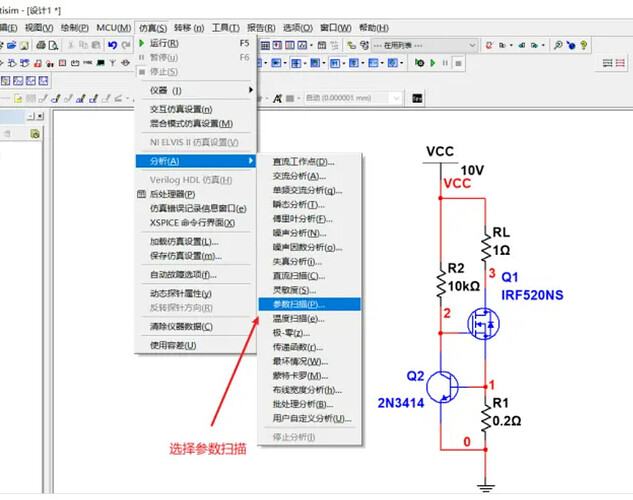This screenshot has width=633, height=500.
Task: Open Print Preview from the toolbar
Action: (x=53, y=45)
